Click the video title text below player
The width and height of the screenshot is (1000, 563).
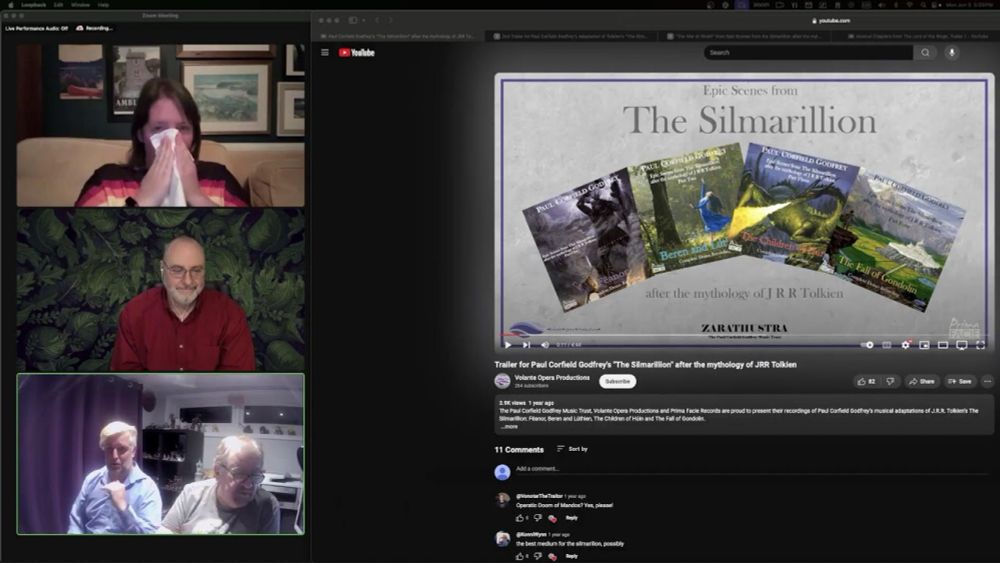(645, 365)
